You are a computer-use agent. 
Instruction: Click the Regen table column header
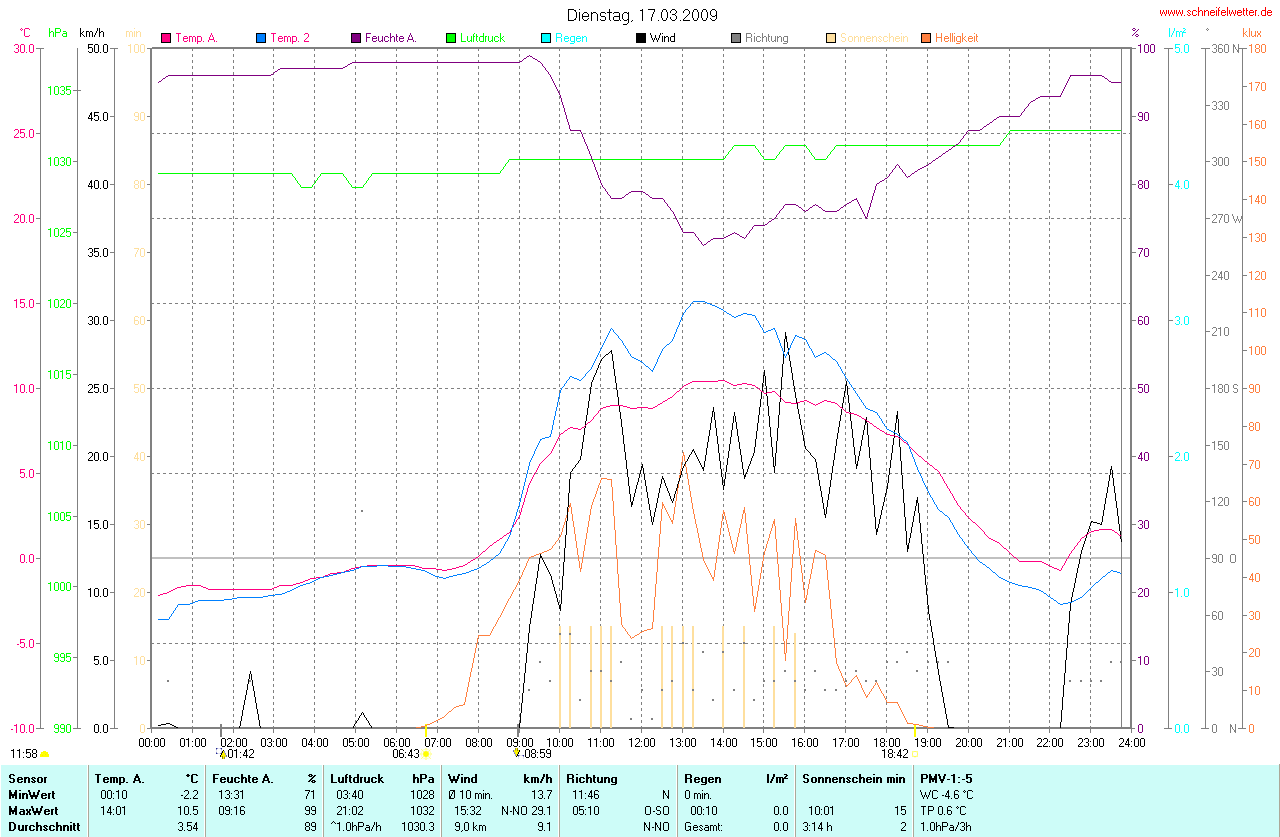[x=703, y=778]
